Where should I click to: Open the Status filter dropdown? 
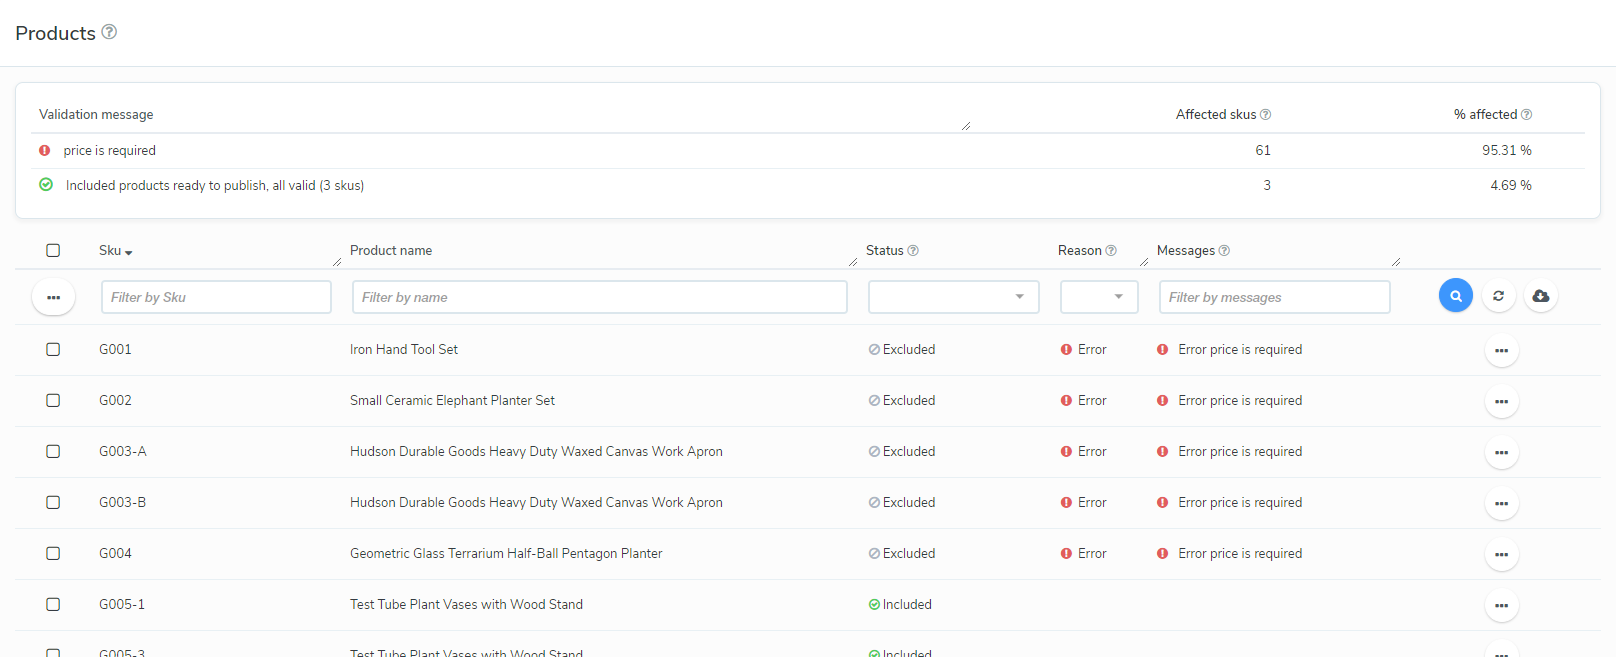click(953, 297)
